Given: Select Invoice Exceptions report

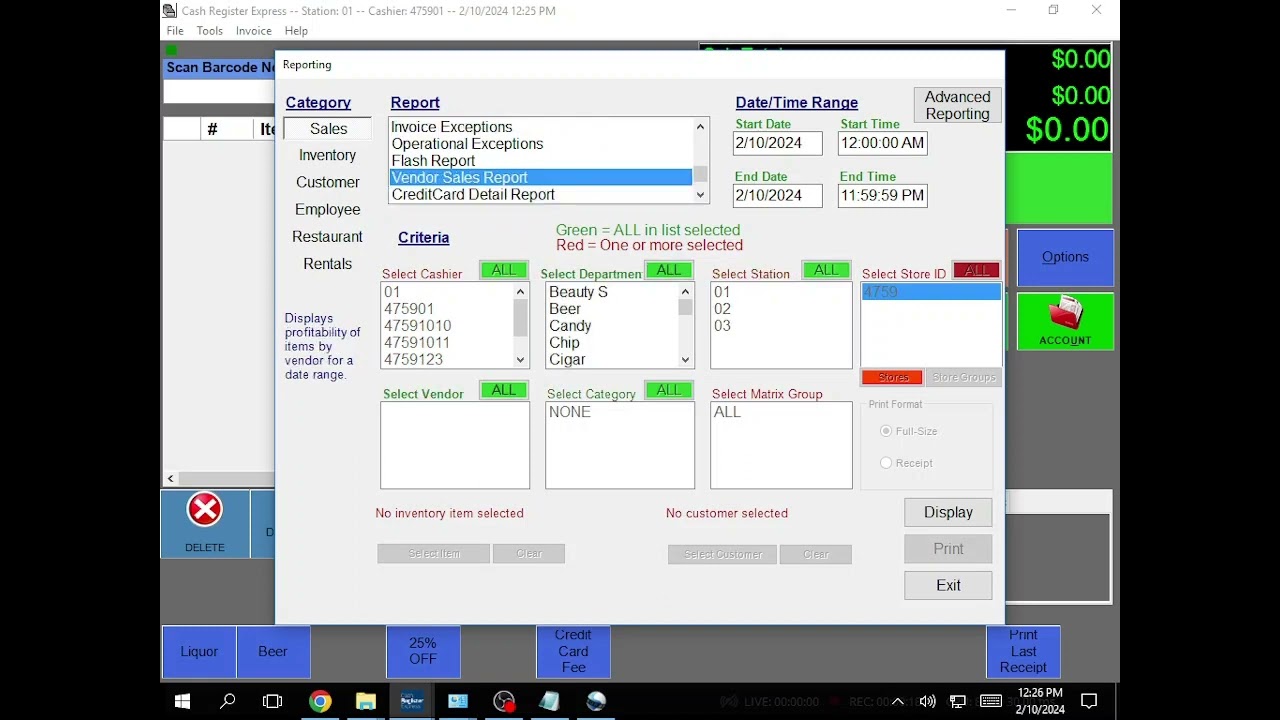Looking at the screenshot, I should [x=540, y=127].
